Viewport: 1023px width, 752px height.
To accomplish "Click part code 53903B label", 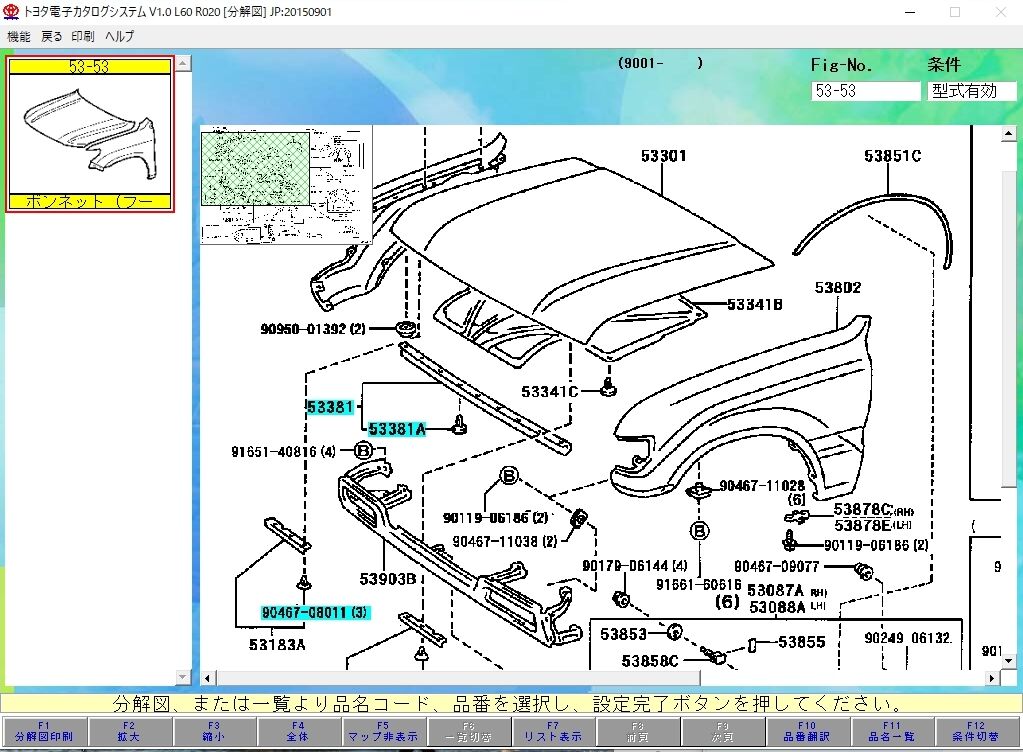I will (x=388, y=579).
